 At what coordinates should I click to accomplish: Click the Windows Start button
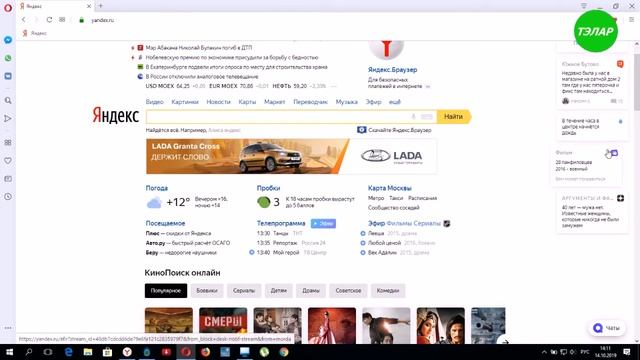point(9,352)
